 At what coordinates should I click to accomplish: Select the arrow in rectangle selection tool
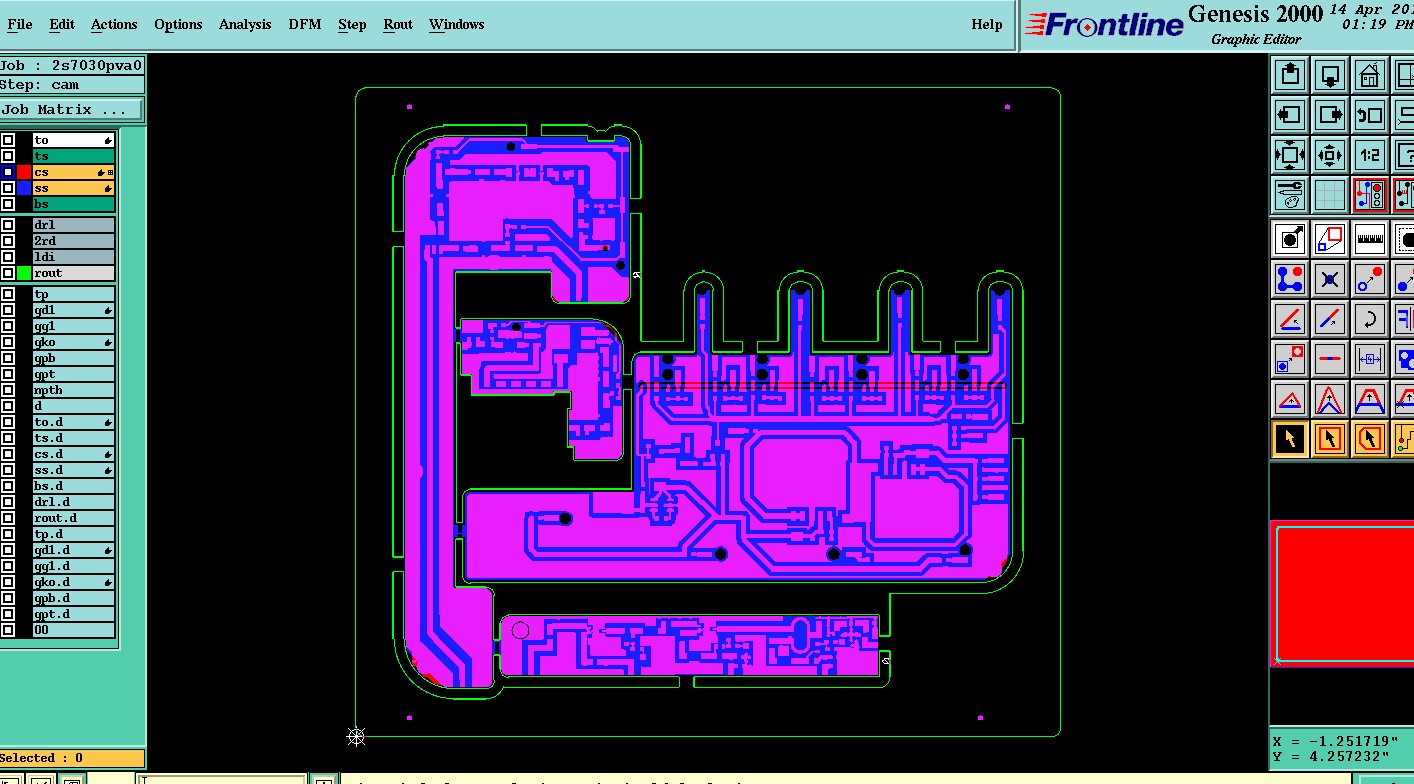point(1330,438)
